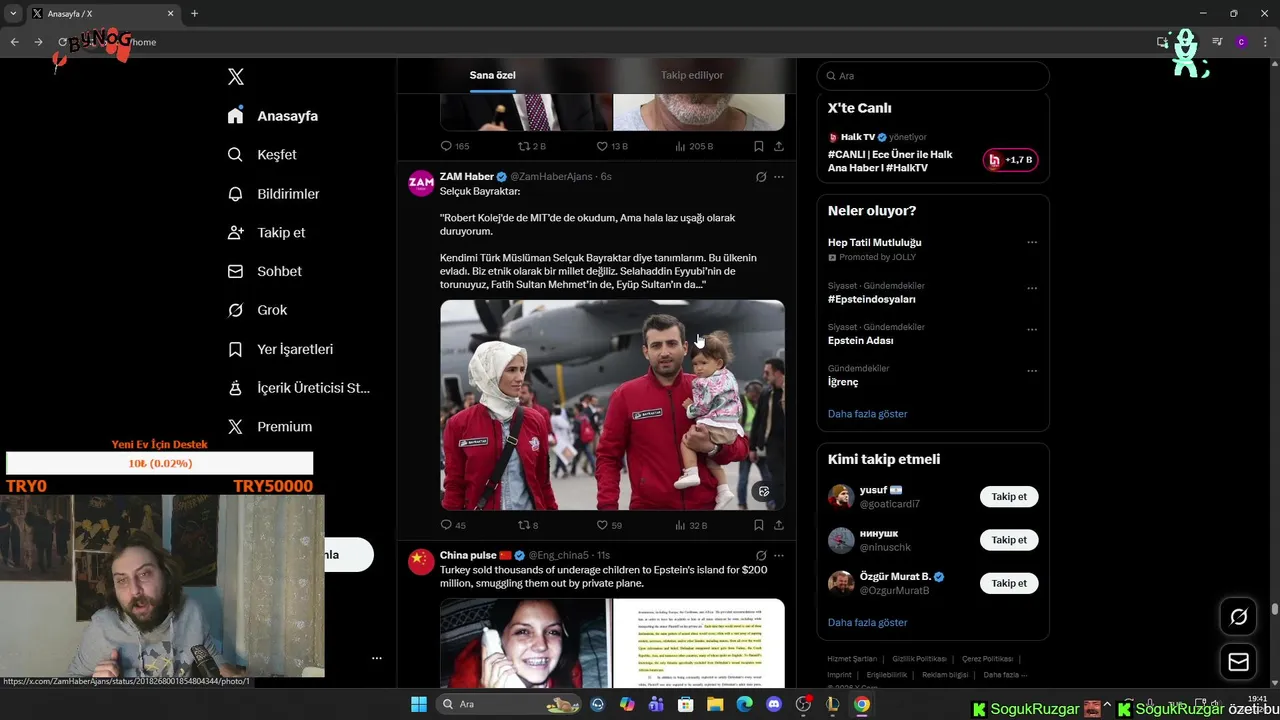Screen dimensions: 1280x720
Task: Open floating messages envelope button
Action: pos(1238,662)
